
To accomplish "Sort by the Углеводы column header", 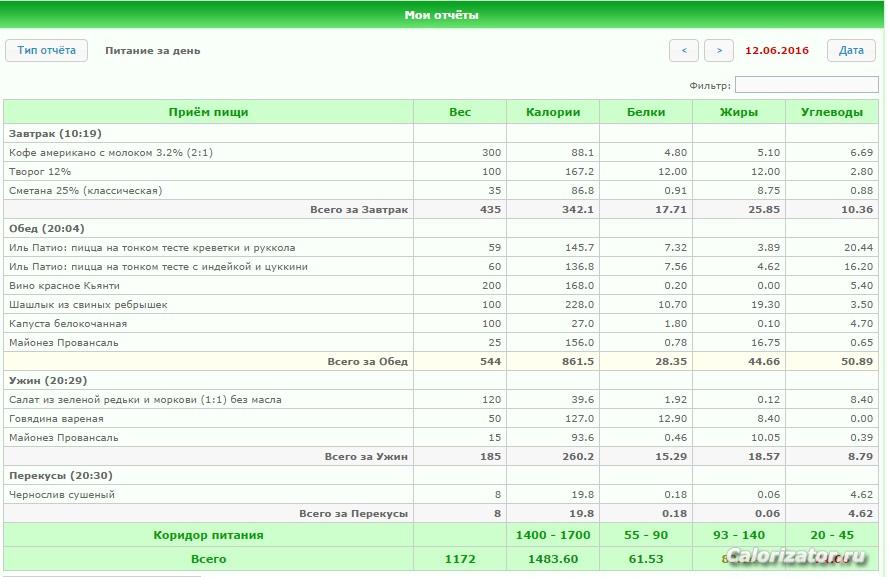I will (832, 112).
